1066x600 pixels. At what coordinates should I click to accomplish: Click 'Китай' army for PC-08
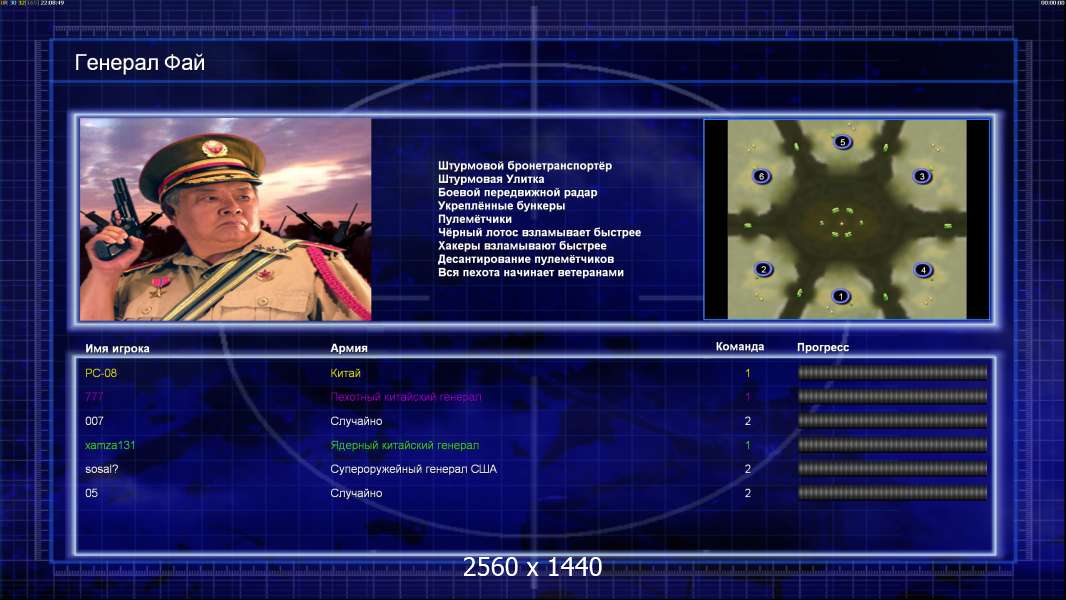coord(345,373)
